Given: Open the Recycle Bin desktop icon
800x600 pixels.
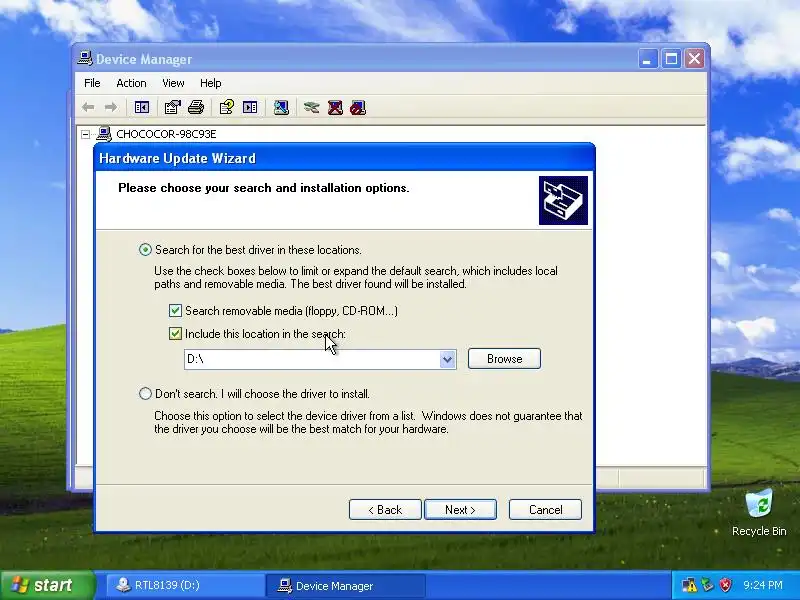Looking at the screenshot, I should pyautogui.click(x=759, y=513).
